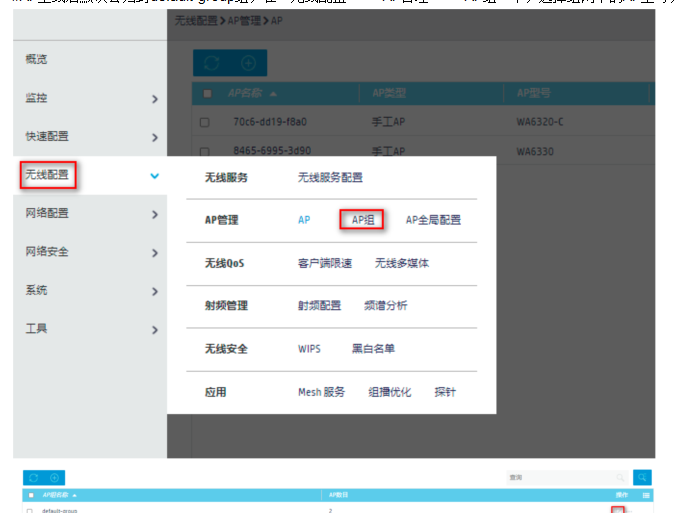Viewport: 683px width, 513px height.
Task: Click the sort arrow beside the AP名称 column
Action: (x=273, y=94)
